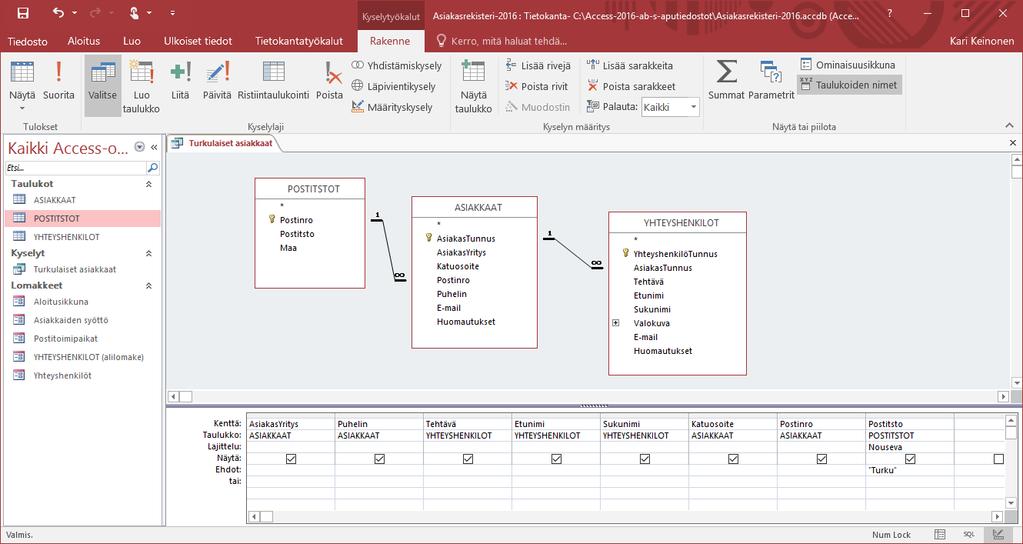Click the Summat (Totals) sigma icon
The image size is (1023, 544).
click(x=726, y=72)
